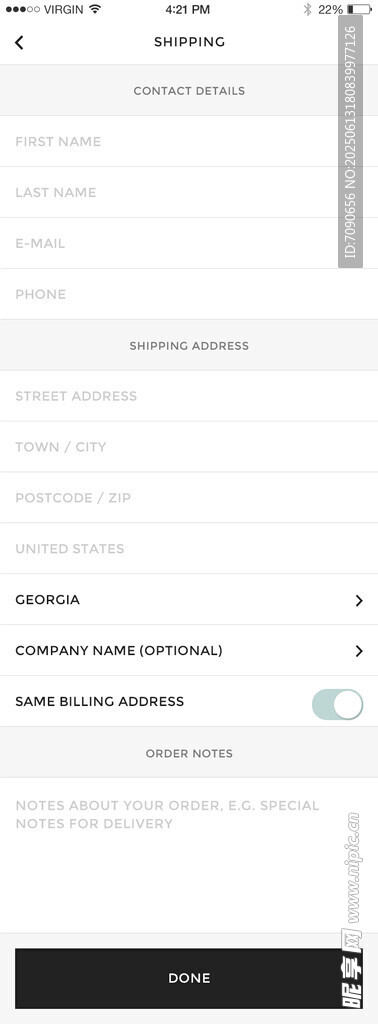
Task: Tap the back arrow icon
Action: [x=19, y=42]
